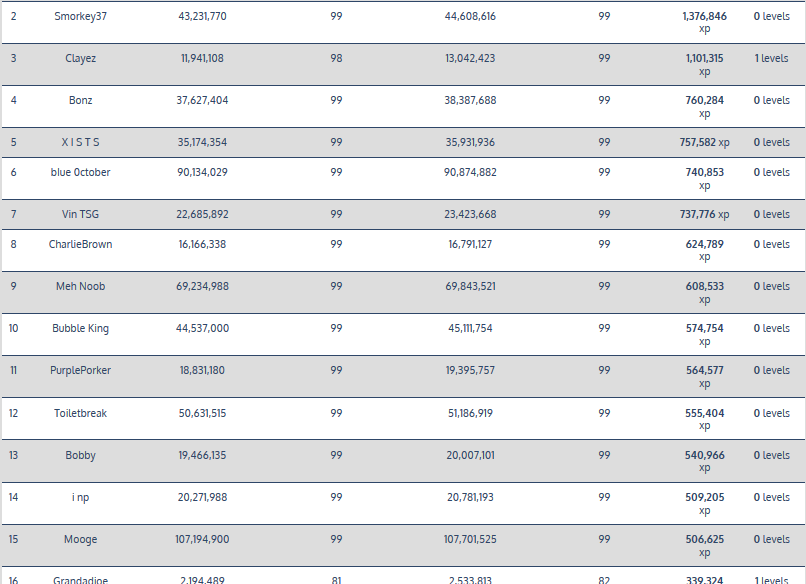Image resolution: width=806 pixels, height=584 pixels.
Task: Click the PurplePorker player name
Action: click(80, 370)
